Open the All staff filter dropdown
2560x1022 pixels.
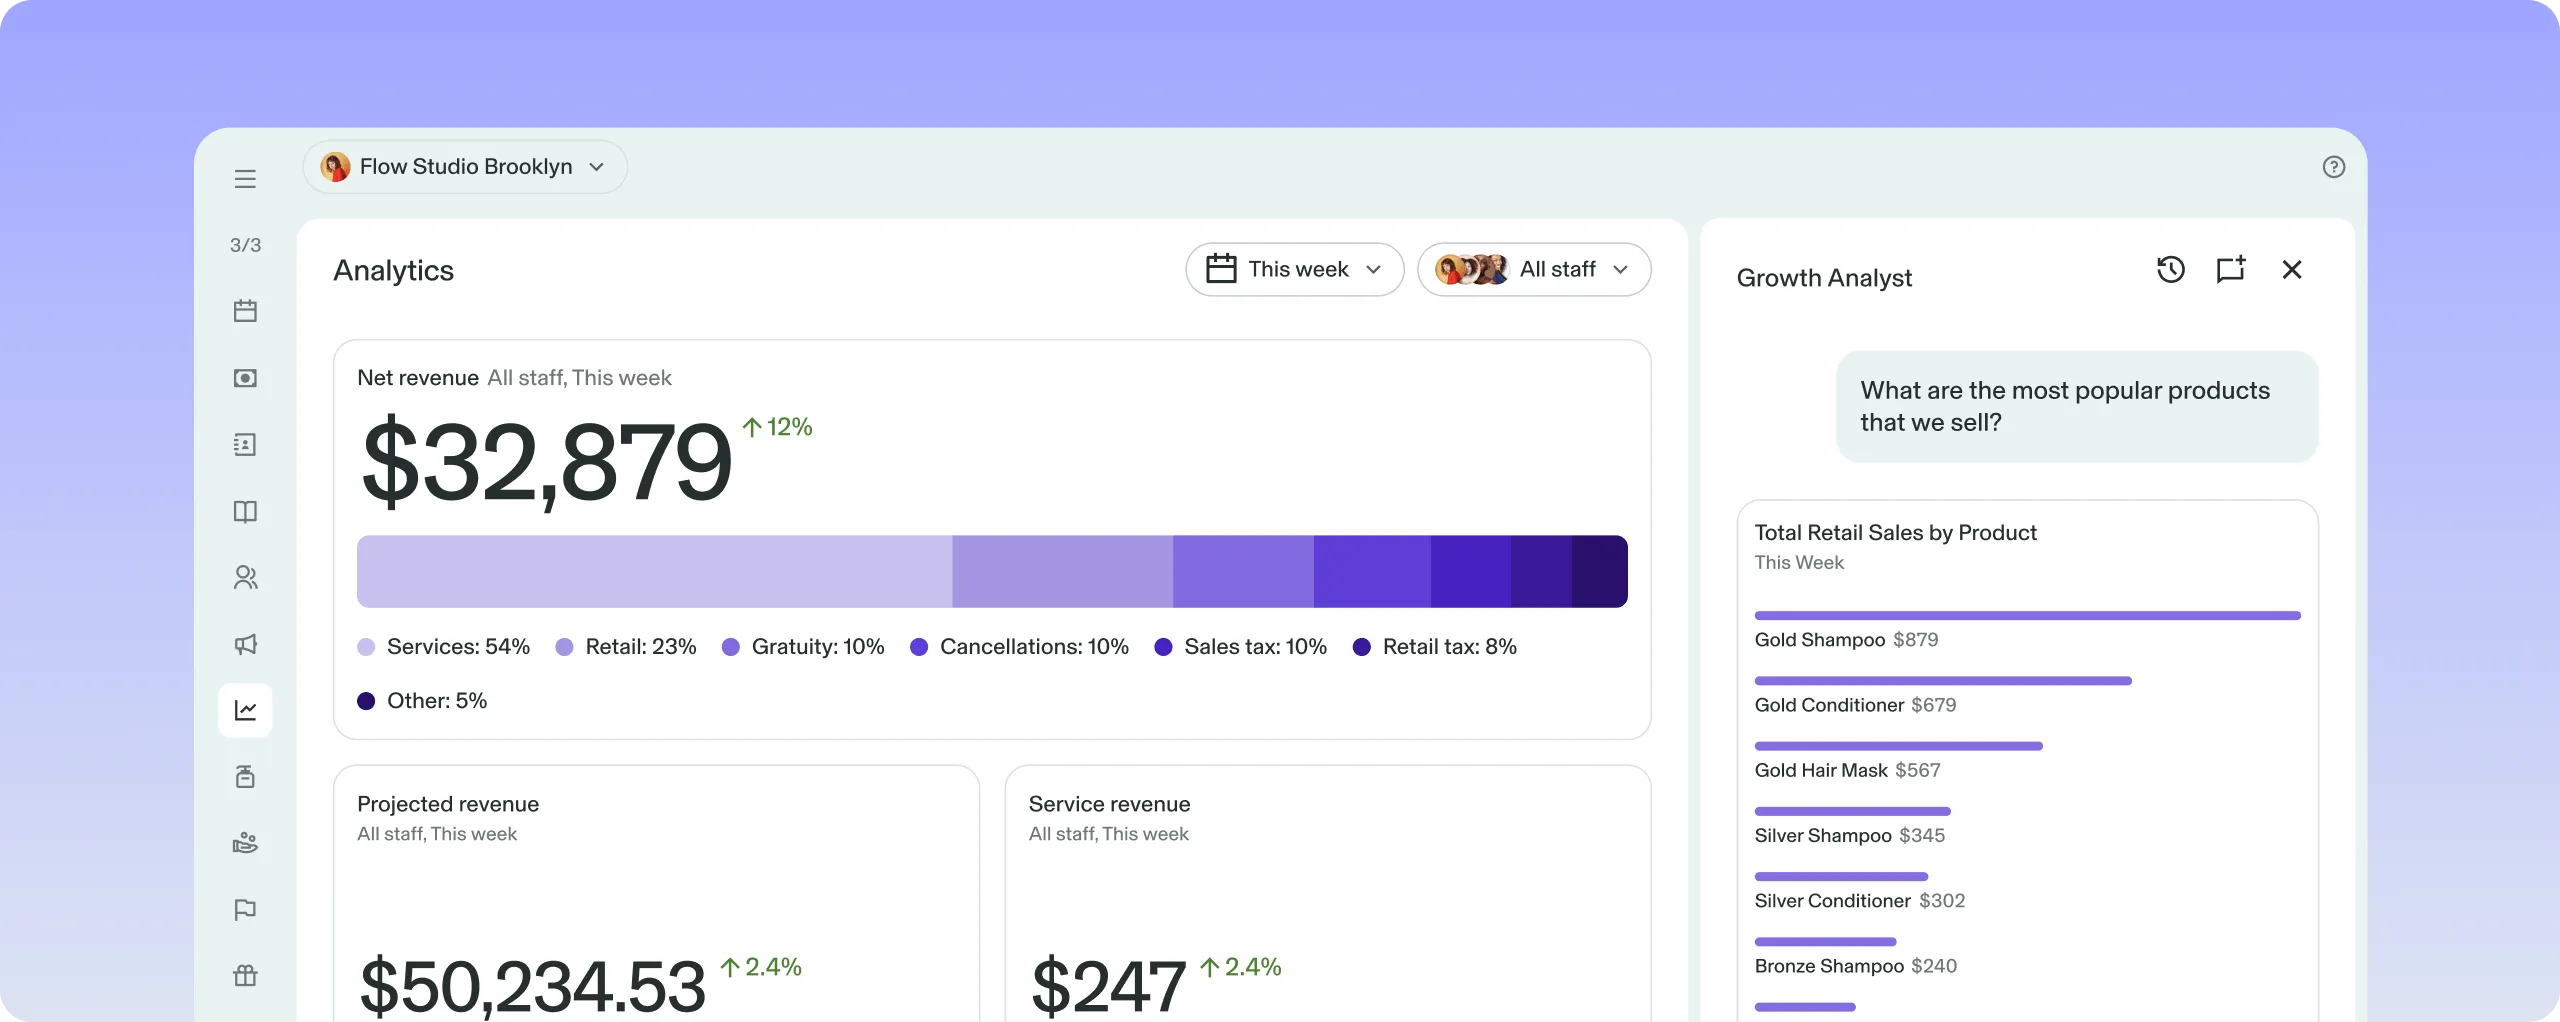(1534, 269)
